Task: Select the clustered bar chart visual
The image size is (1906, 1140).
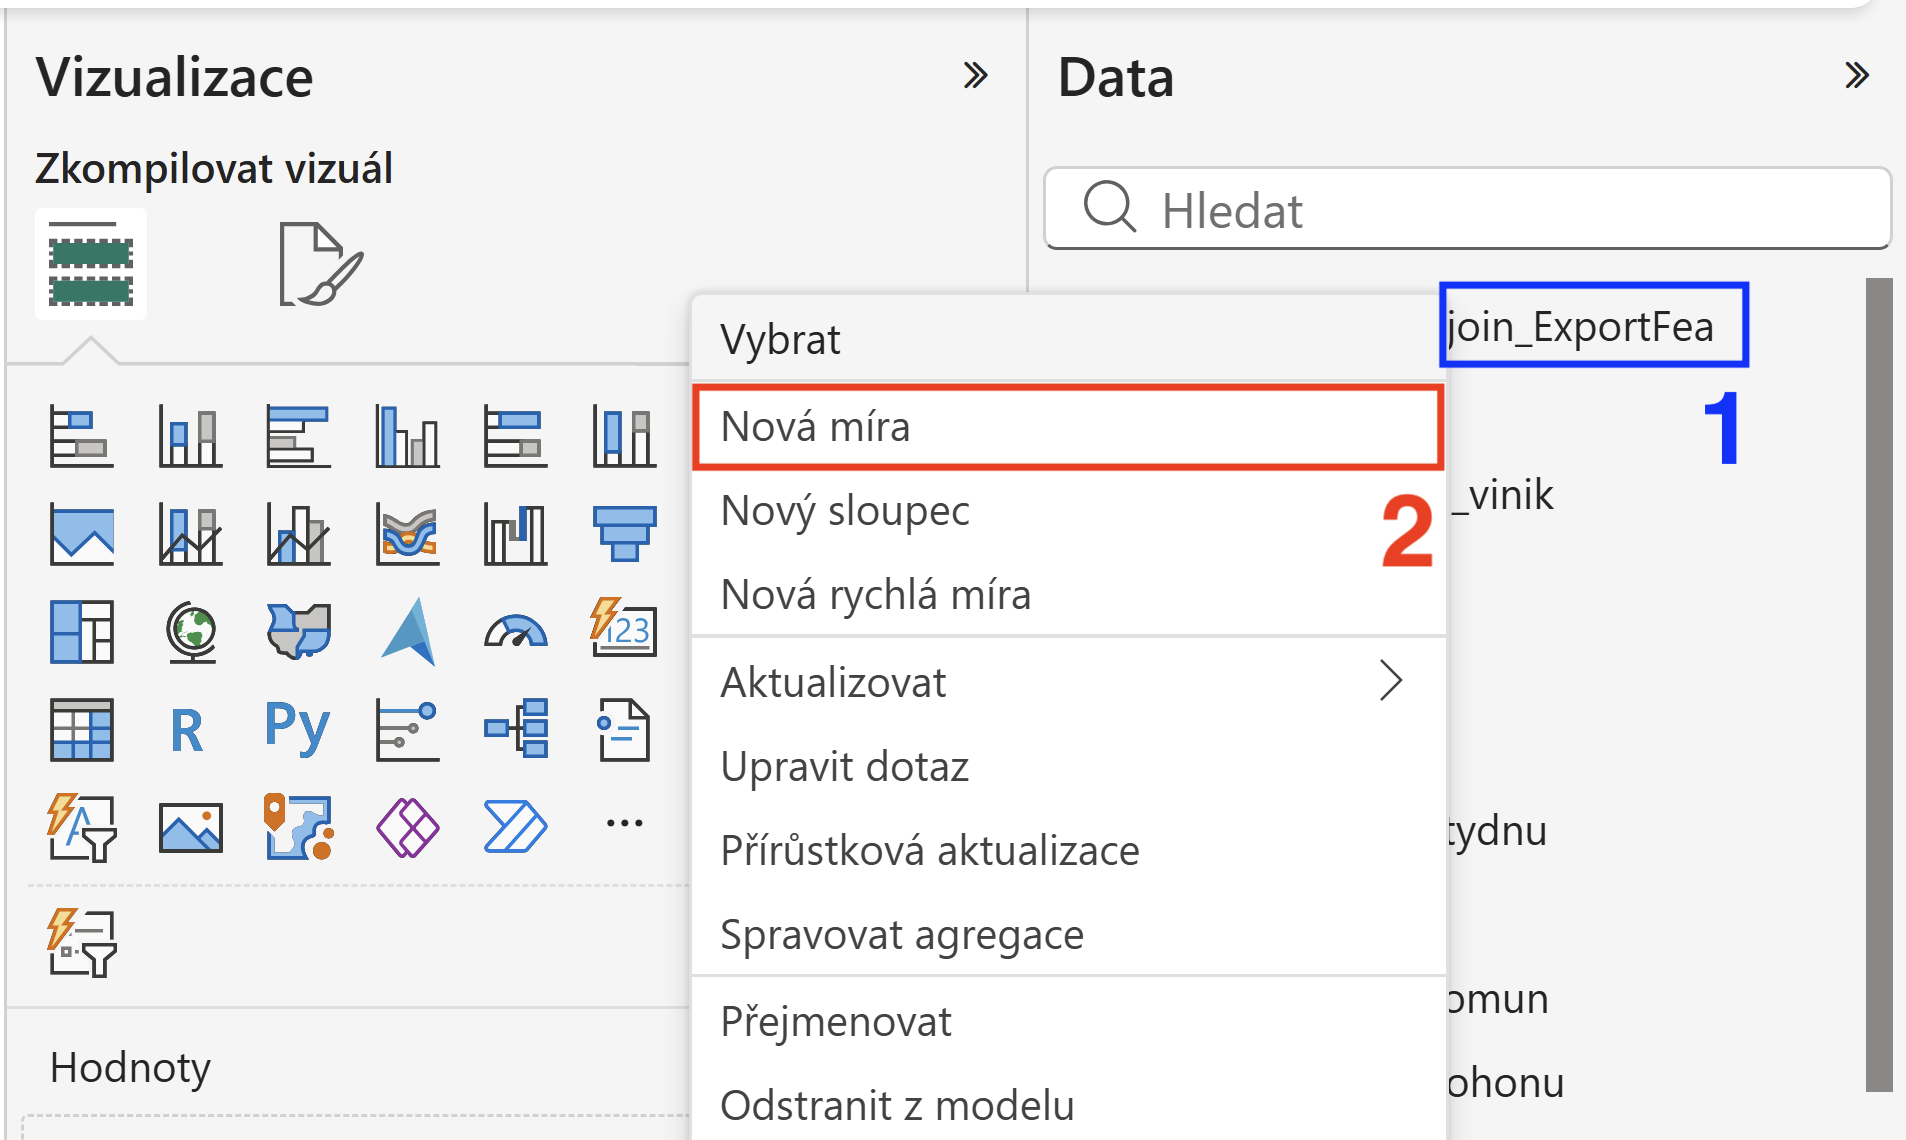Action: (298, 437)
